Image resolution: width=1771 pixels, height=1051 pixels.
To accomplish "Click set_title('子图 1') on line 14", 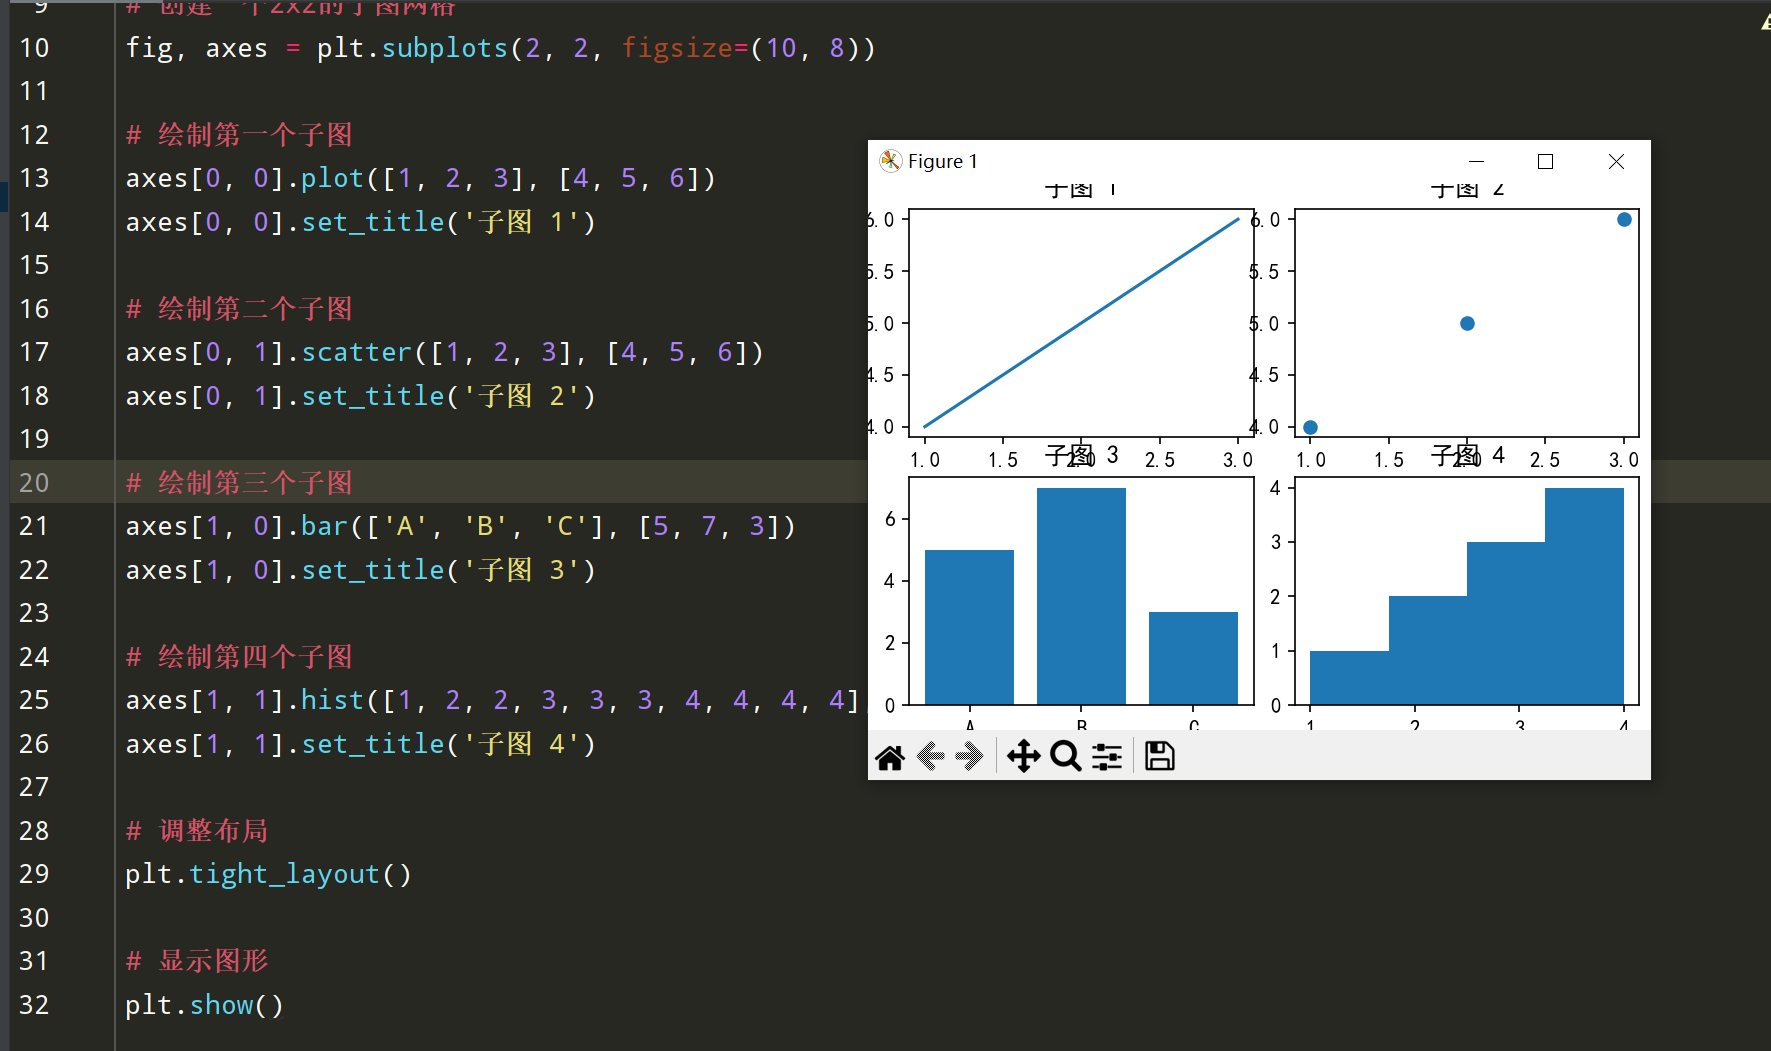I will click(x=449, y=222).
